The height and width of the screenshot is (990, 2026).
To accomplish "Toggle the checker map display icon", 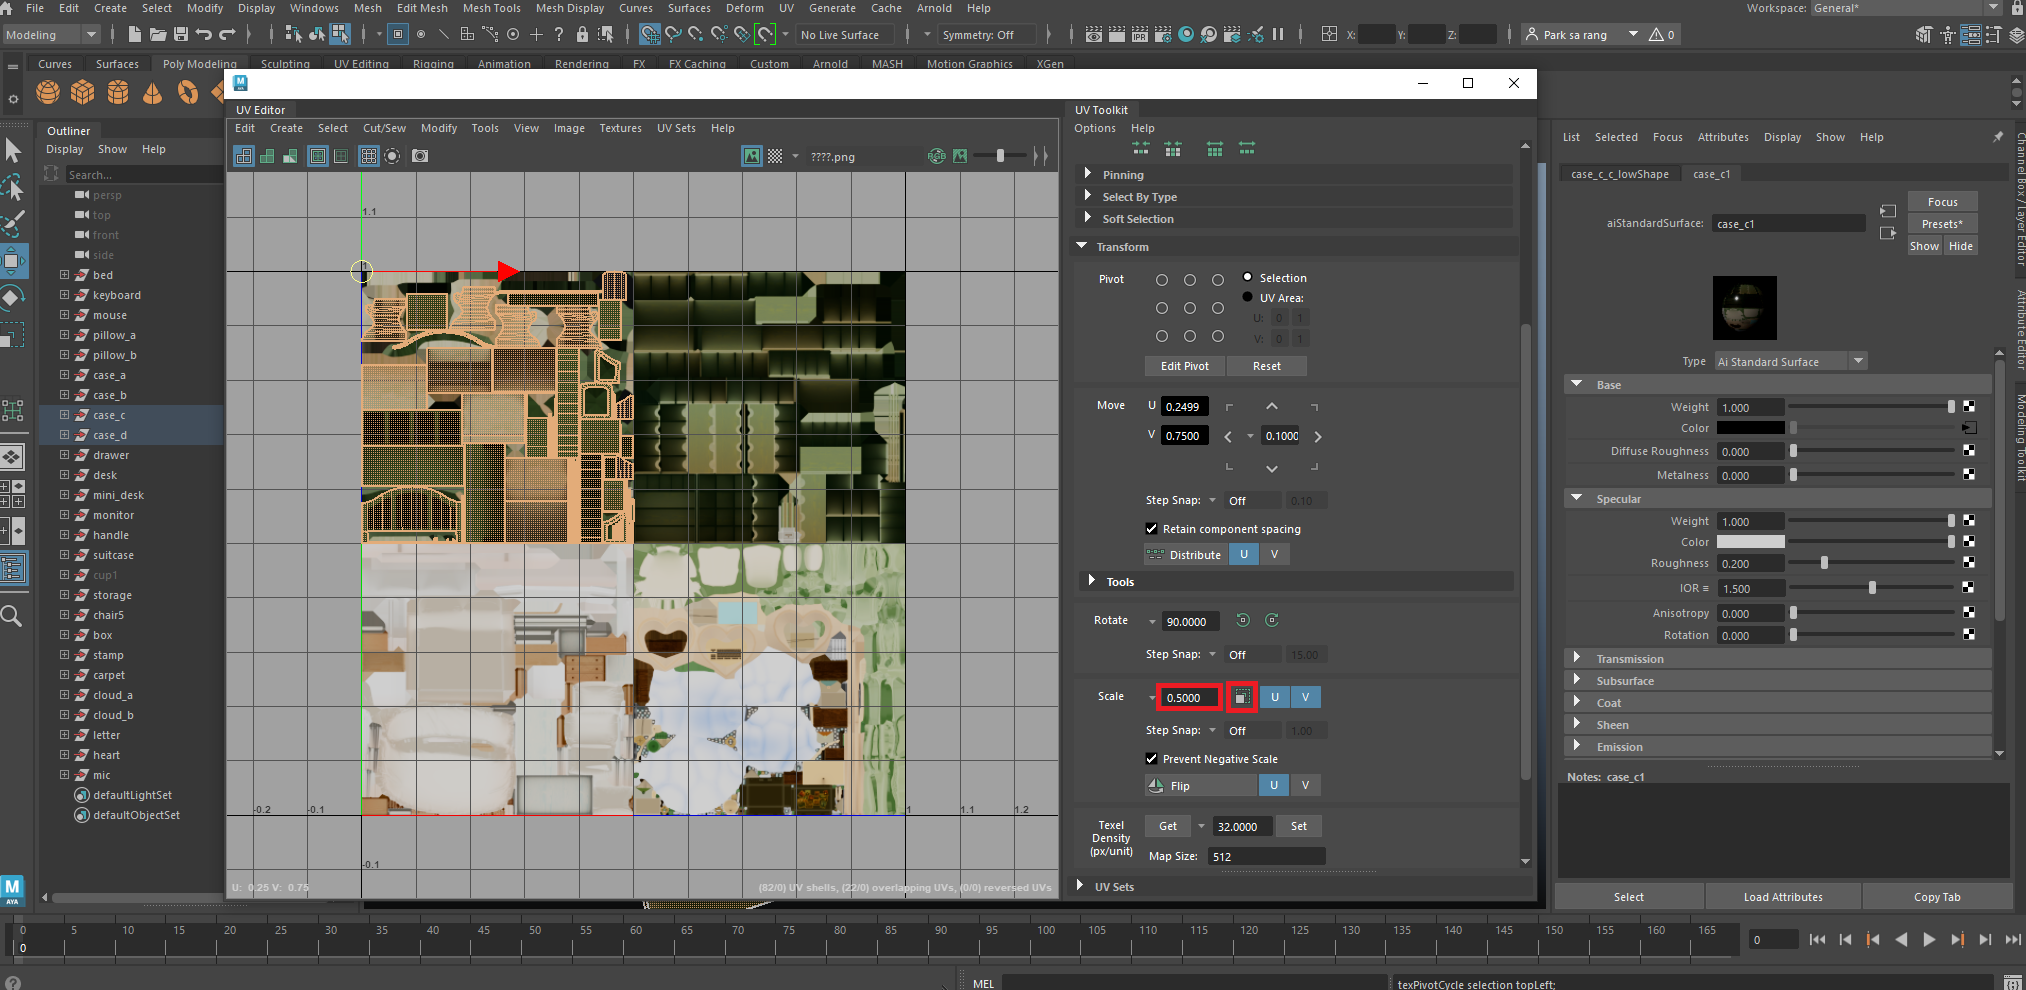I will (775, 156).
